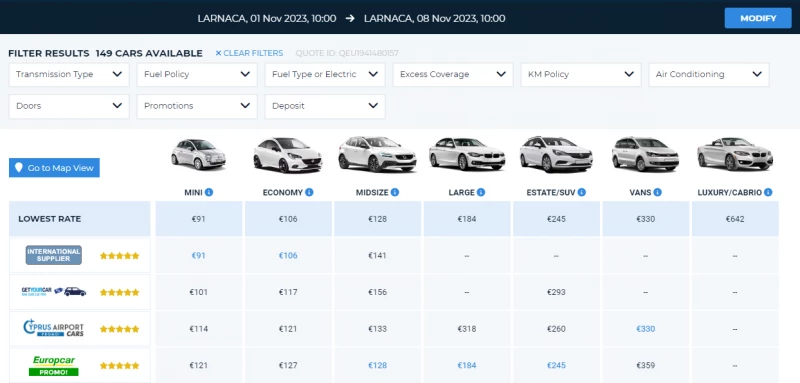
Task: Click the Quote ID text
Action: [347, 53]
